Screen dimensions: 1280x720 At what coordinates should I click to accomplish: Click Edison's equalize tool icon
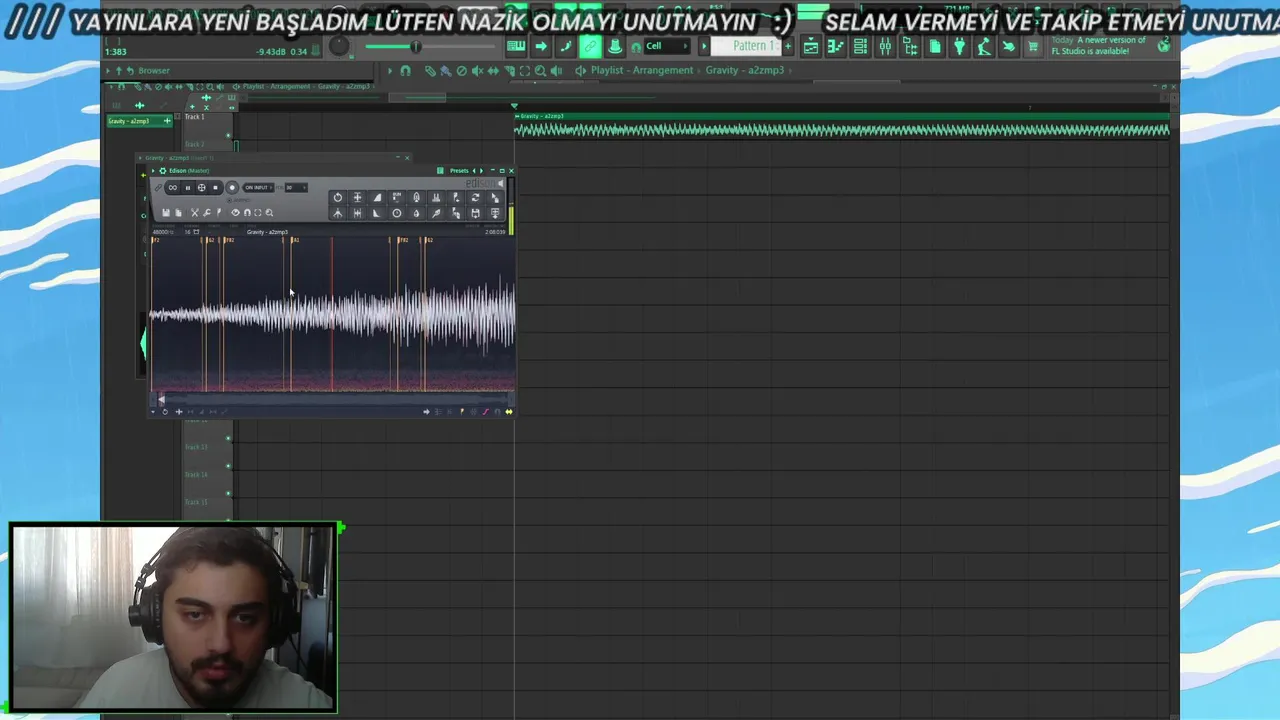click(x=436, y=197)
